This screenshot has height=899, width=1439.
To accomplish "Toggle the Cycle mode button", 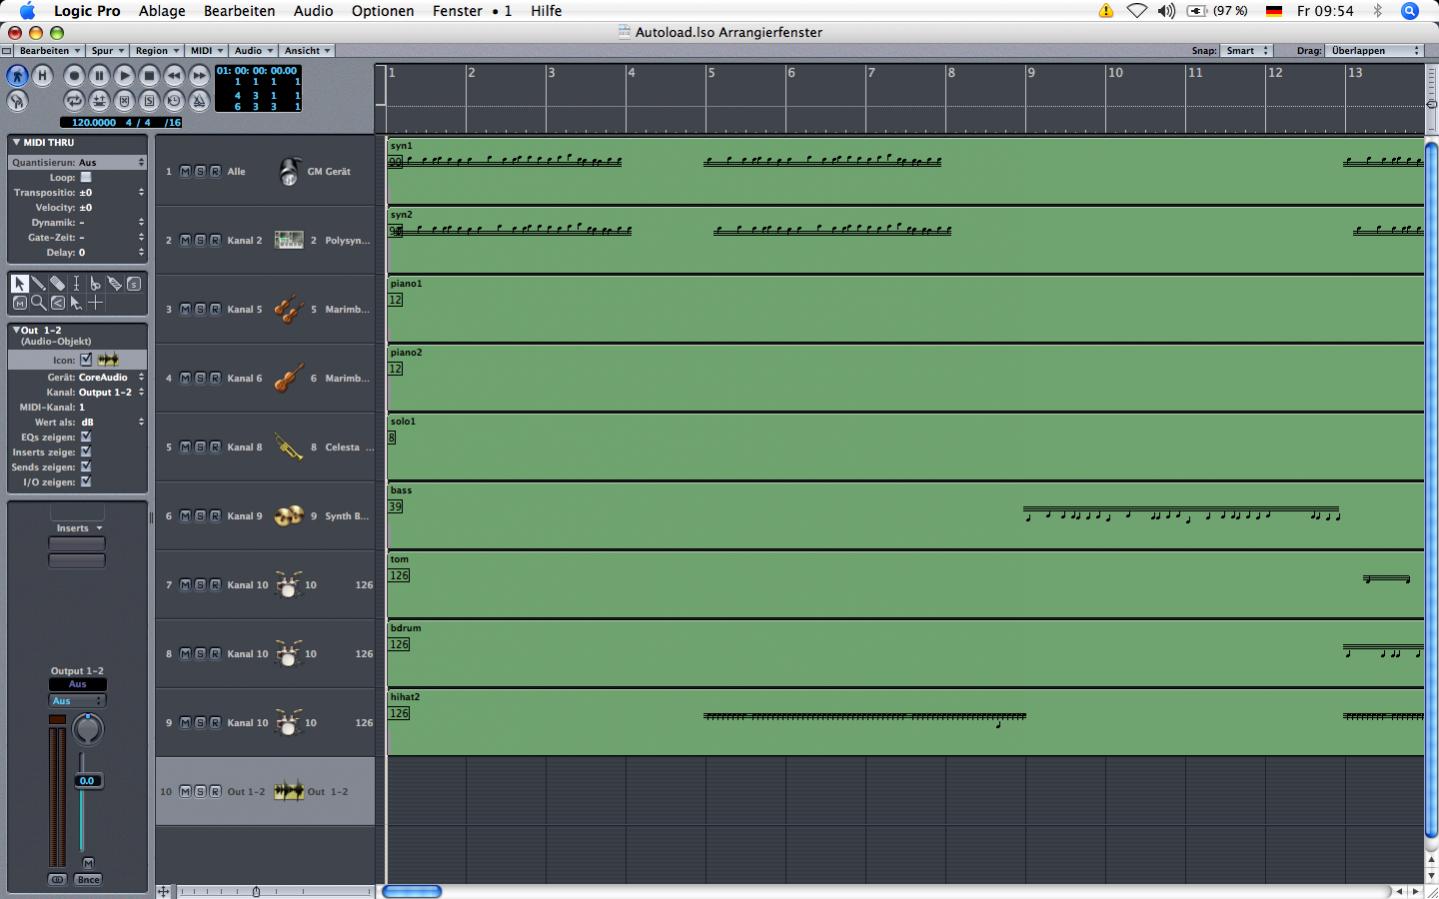I will [74, 100].
